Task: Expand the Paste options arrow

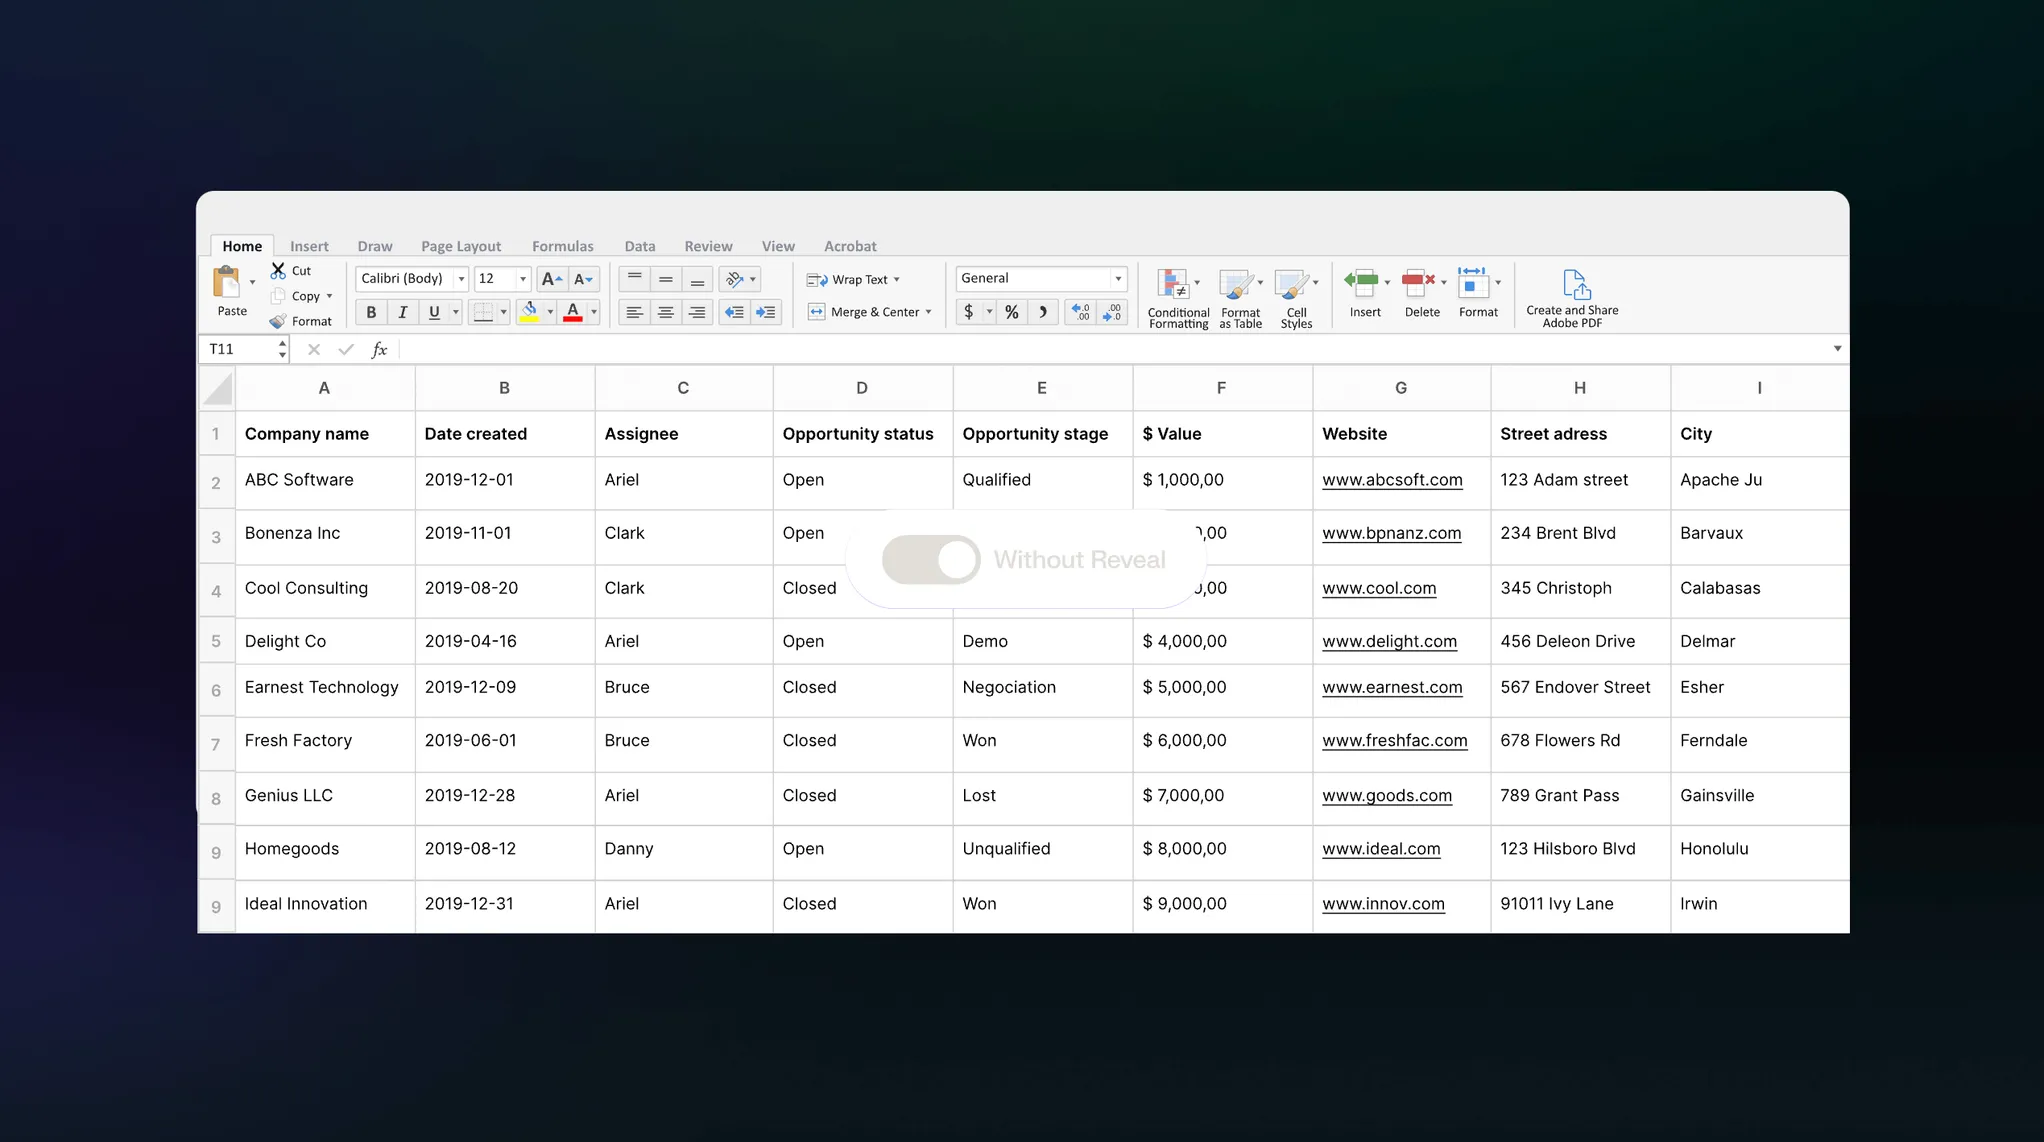Action: click(252, 283)
